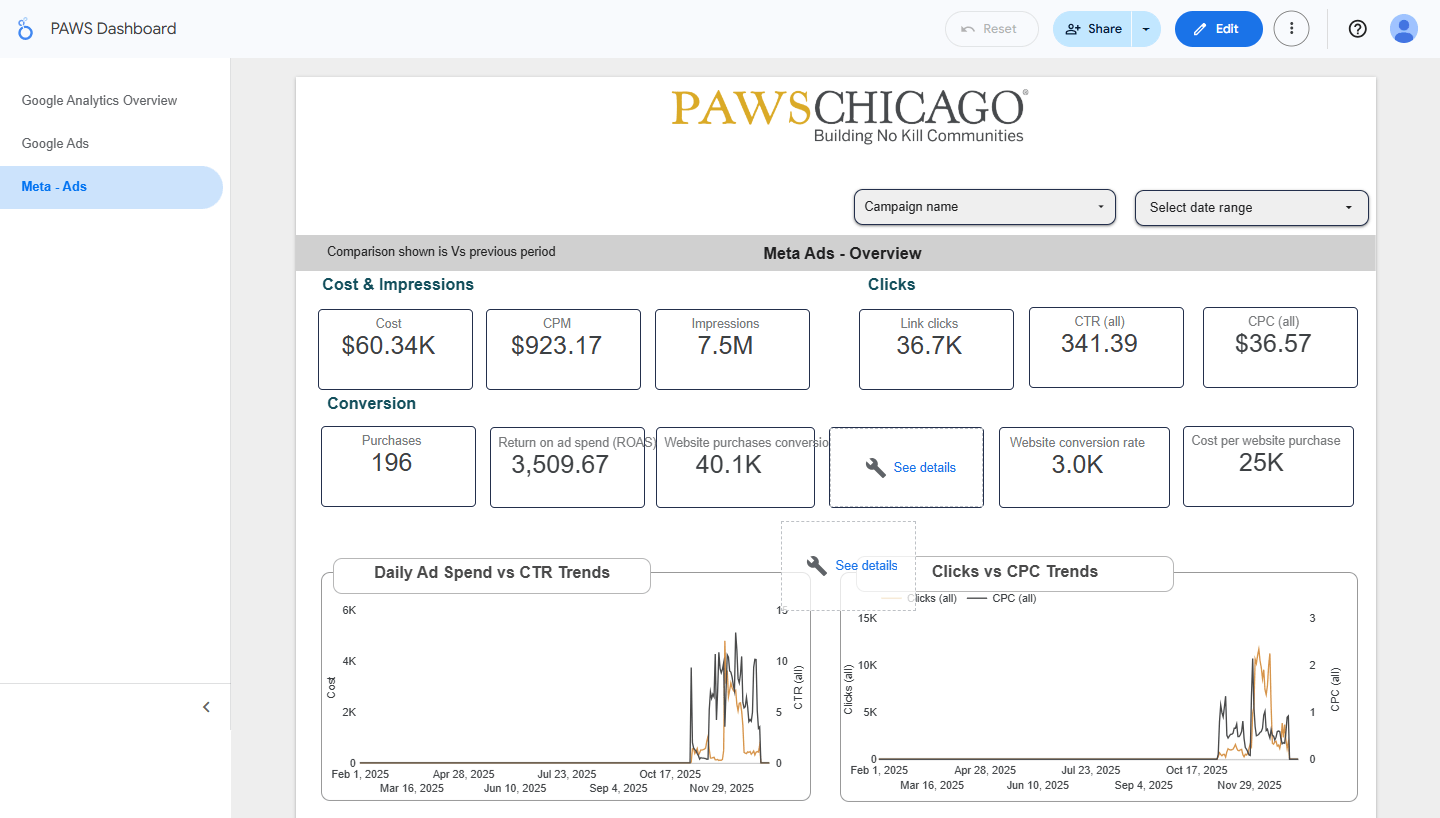This screenshot has width=1440, height=818.
Task: Click the Link clicks scorecard 36.7K
Action: [x=936, y=349]
